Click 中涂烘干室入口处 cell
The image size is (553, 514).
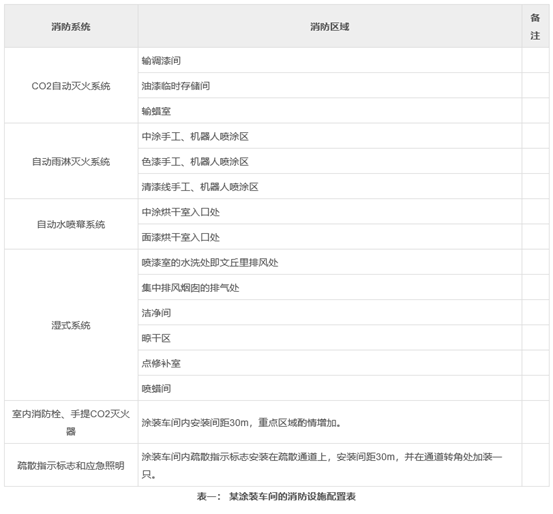[330, 212]
